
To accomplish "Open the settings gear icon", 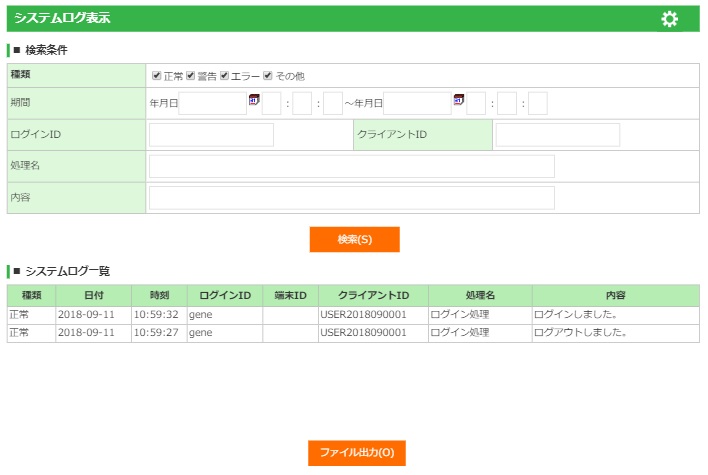I will pos(669,19).
